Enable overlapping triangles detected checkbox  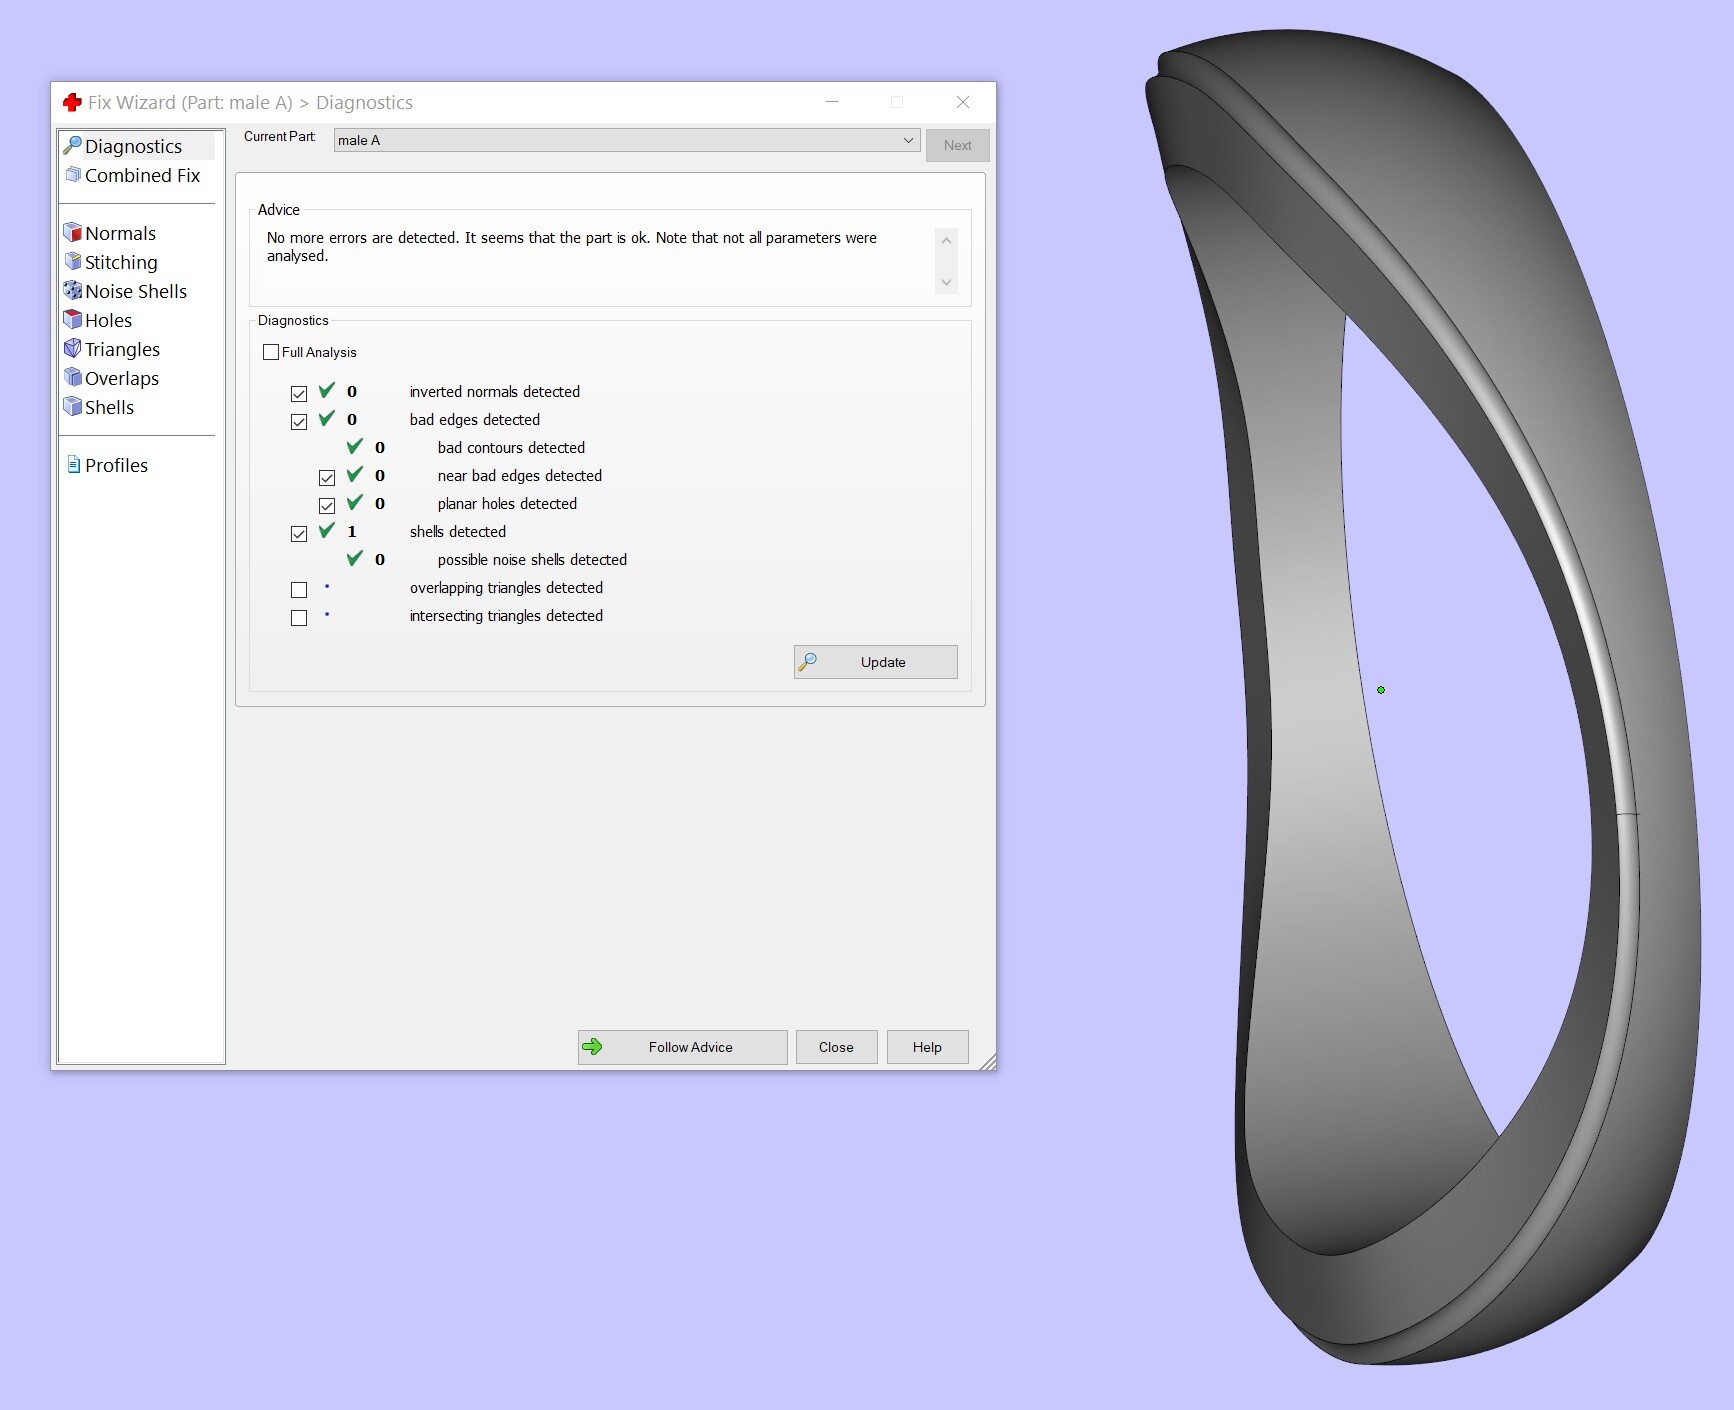tap(299, 589)
